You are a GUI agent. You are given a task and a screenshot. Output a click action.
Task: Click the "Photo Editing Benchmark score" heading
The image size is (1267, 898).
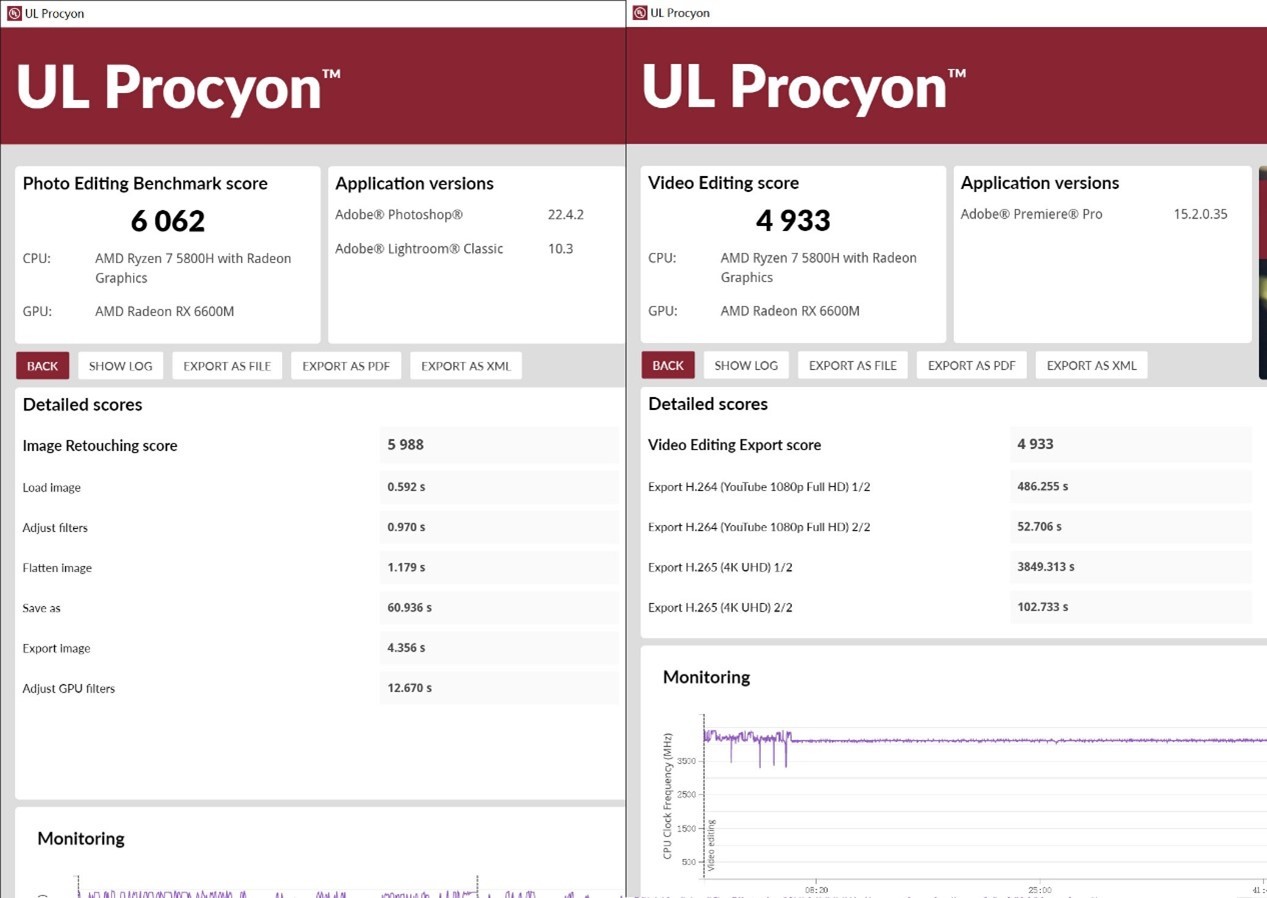click(x=145, y=184)
